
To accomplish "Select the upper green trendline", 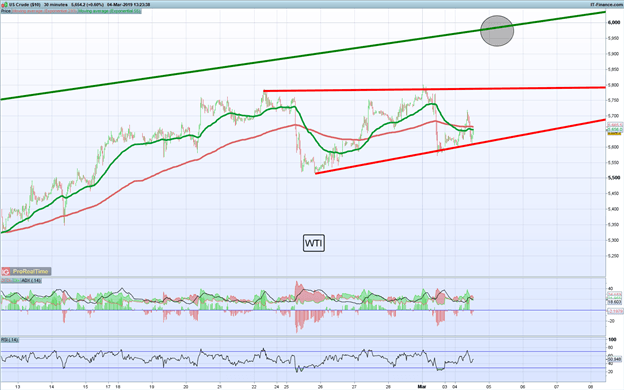I will (x=302, y=56).
